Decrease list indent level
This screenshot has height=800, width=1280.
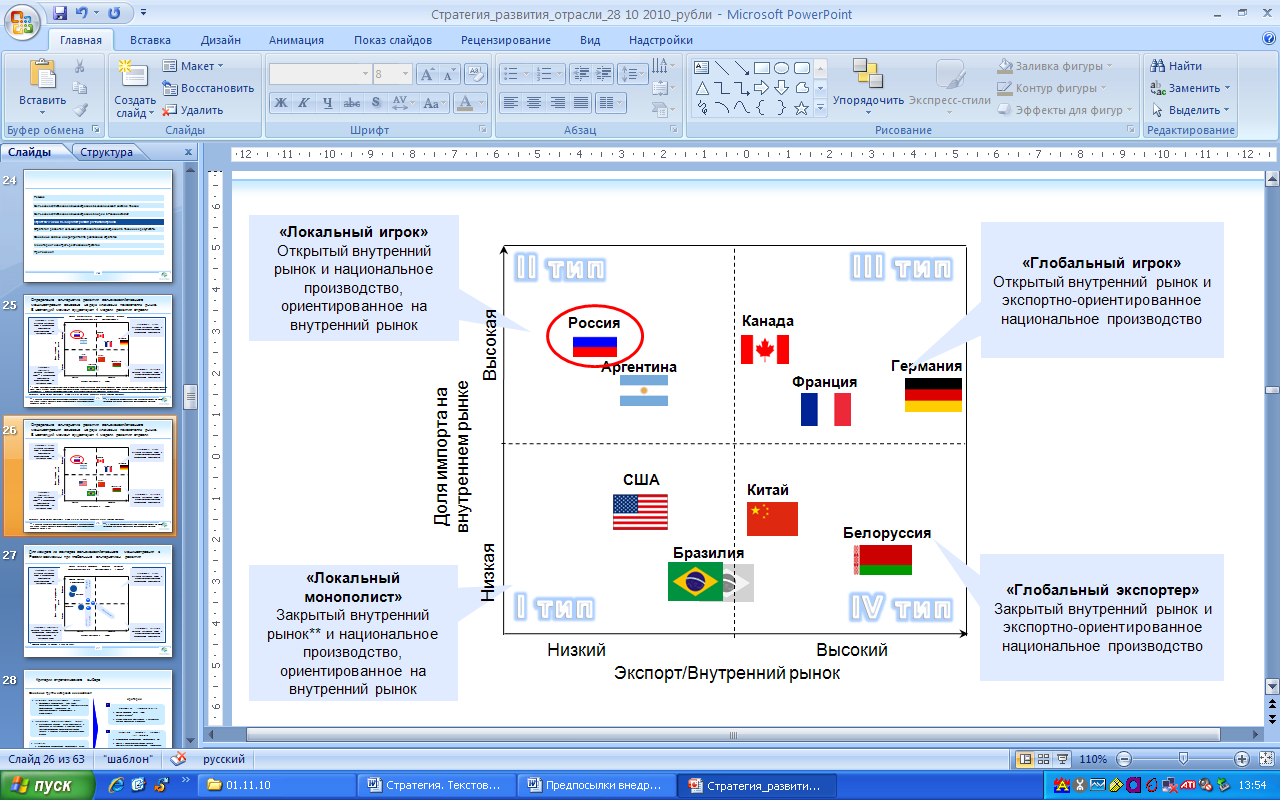[x=580, y=74]
